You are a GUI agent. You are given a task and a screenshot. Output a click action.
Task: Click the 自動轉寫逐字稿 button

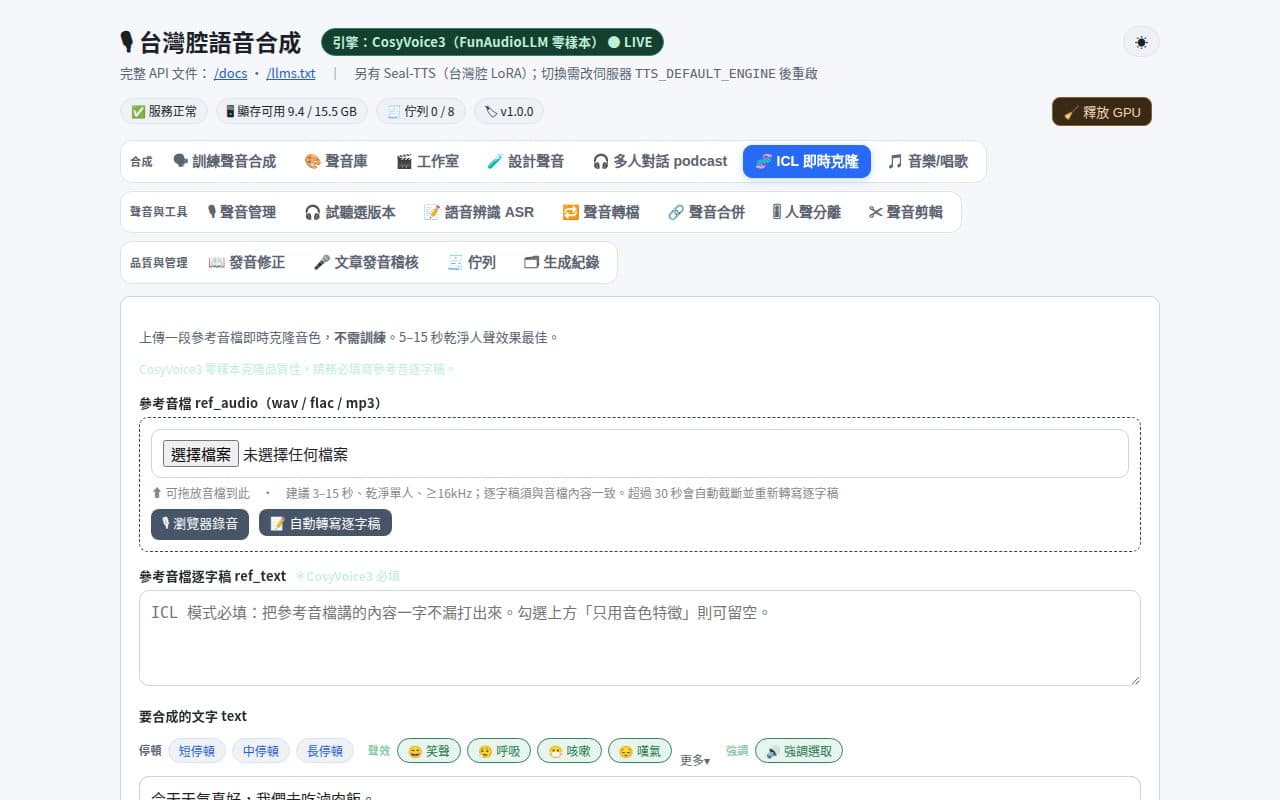tap(325, 523)
